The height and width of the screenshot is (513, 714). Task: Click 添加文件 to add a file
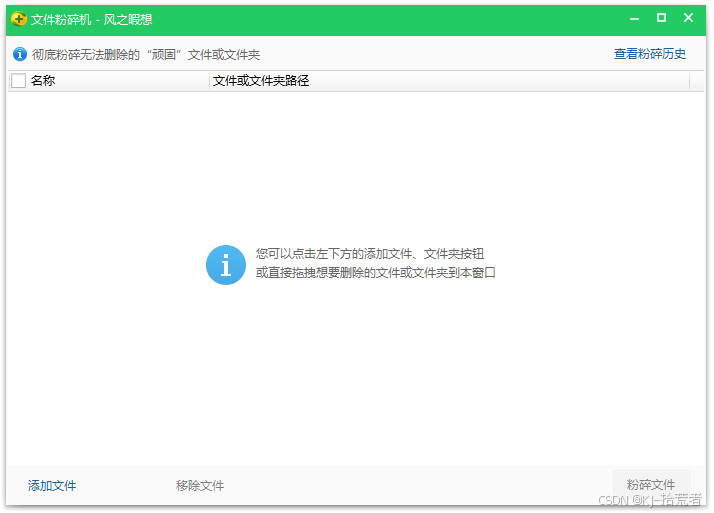pyautogui.click(x=52, y=485)
